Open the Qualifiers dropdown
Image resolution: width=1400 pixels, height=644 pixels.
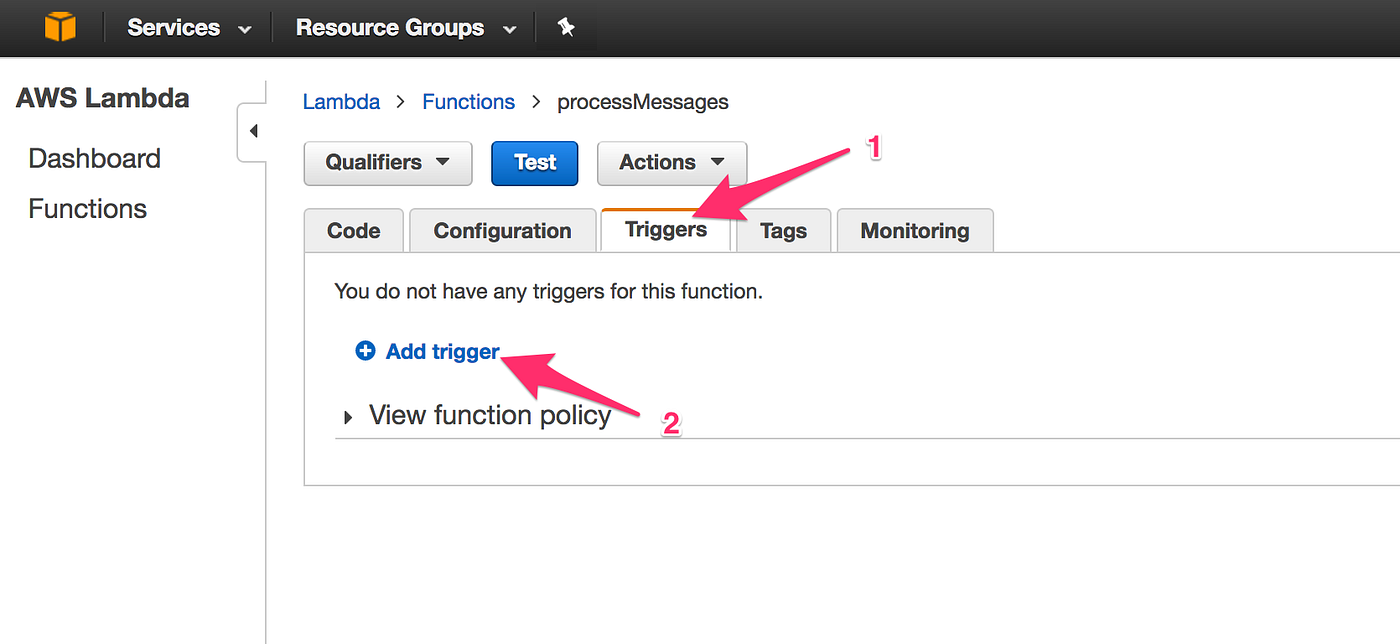pos(387,162)
